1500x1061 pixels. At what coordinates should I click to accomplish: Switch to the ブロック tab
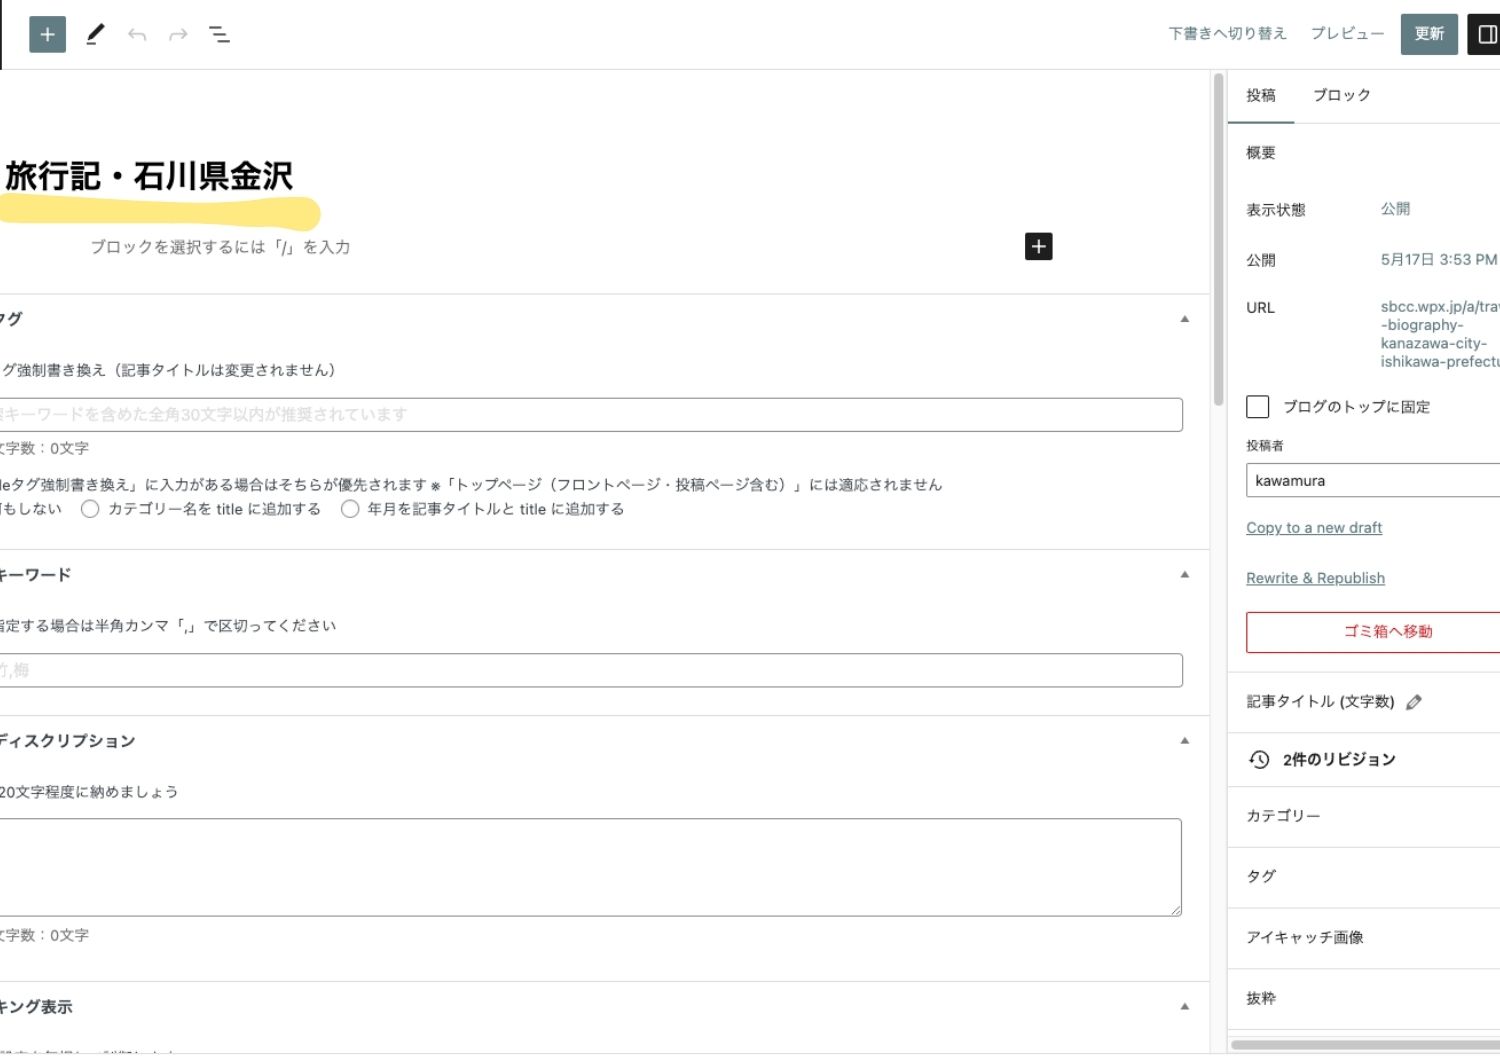pyautogui.click(x=1341, y=95)
